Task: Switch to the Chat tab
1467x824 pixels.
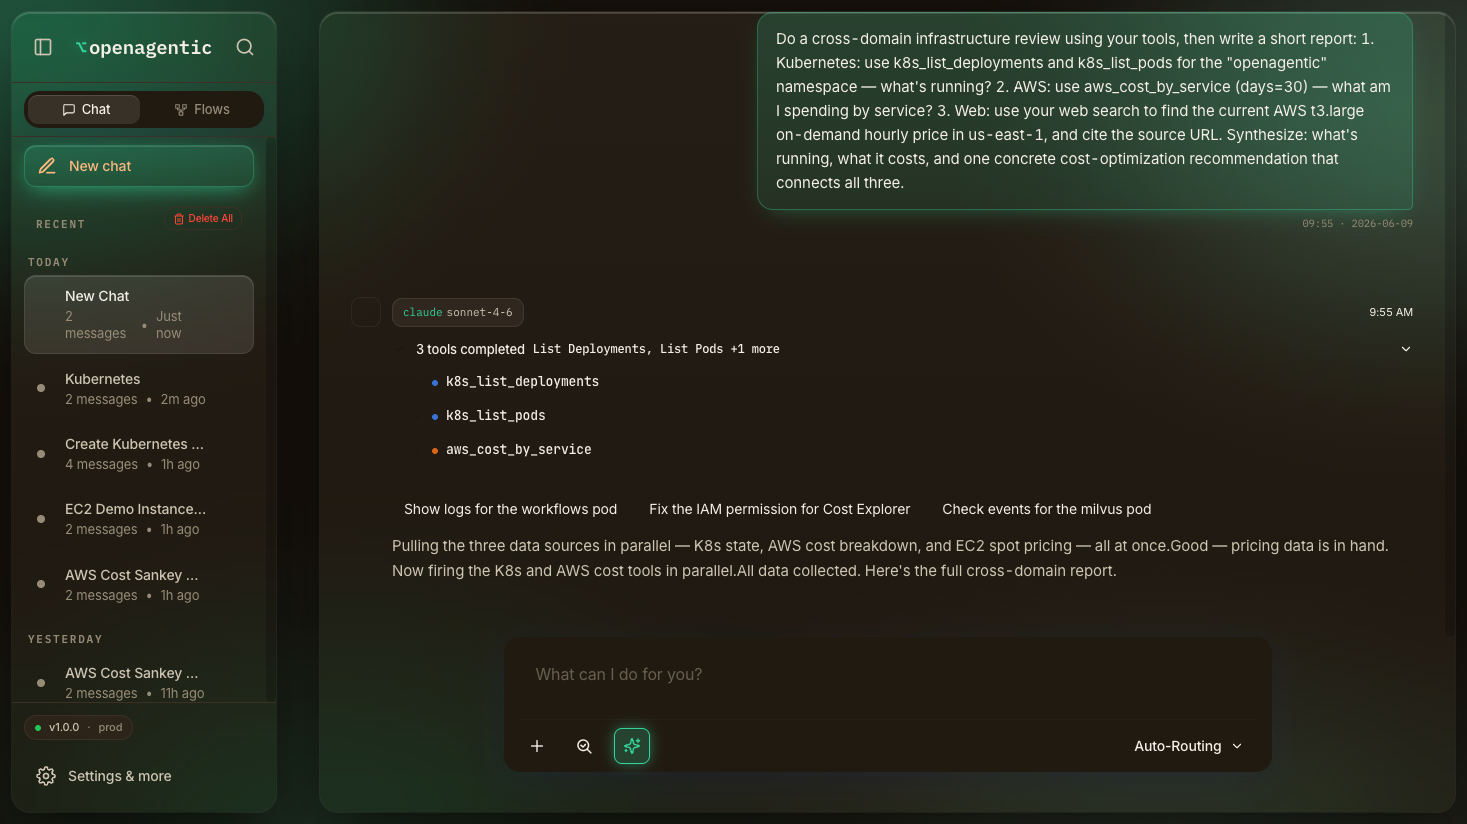Action: coord(84,109)
